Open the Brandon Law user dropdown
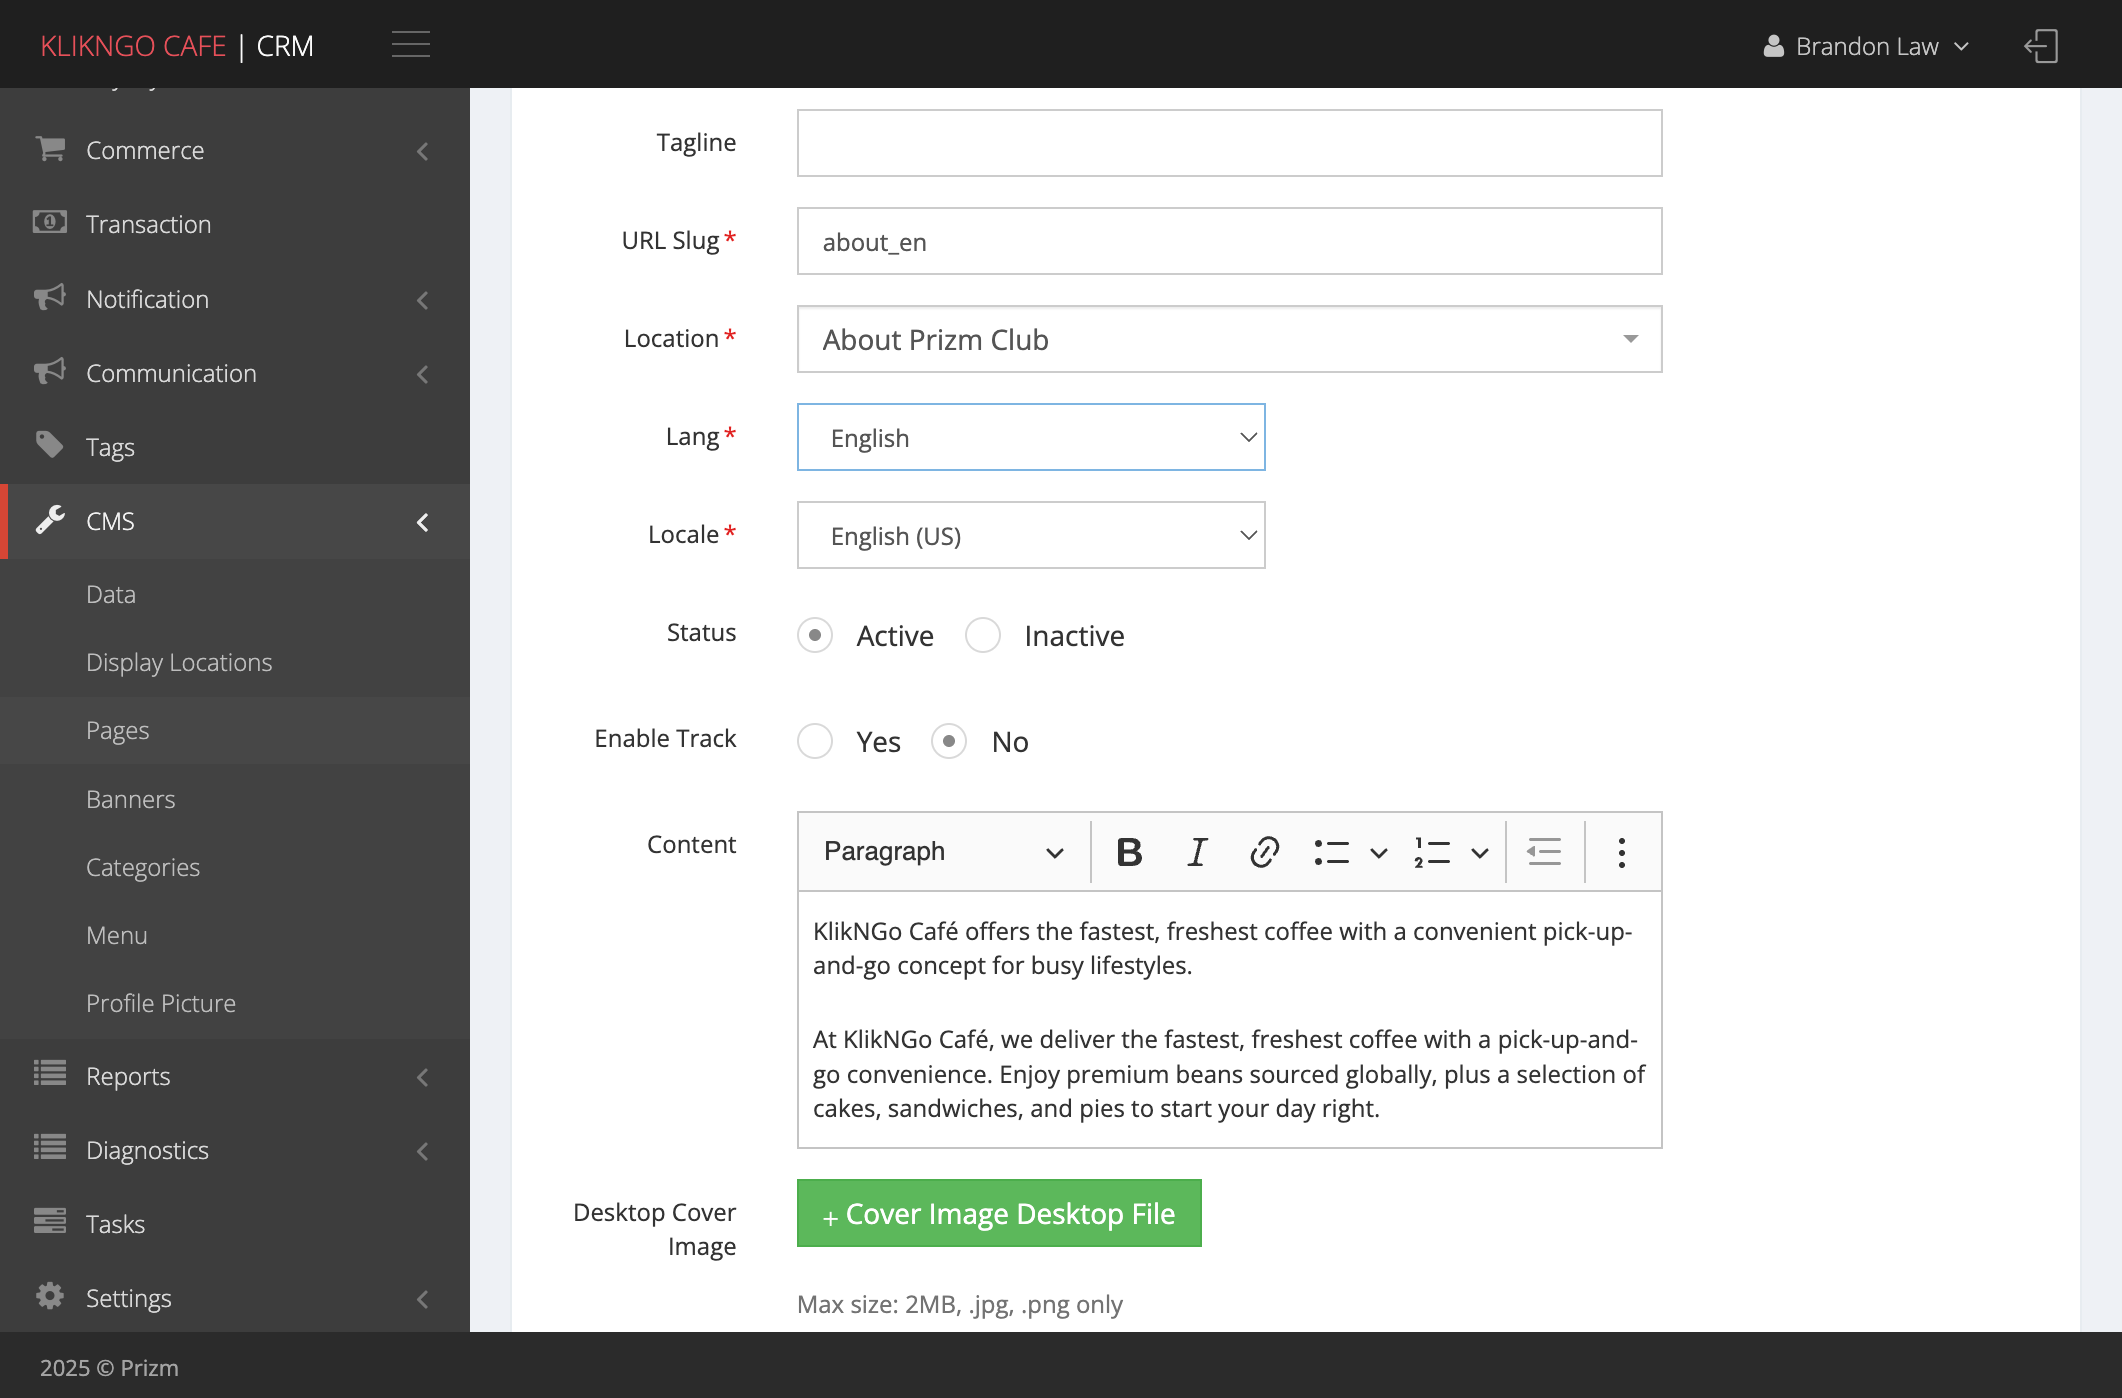This screenshot has width=2122, height=1398. [1867, 46]
